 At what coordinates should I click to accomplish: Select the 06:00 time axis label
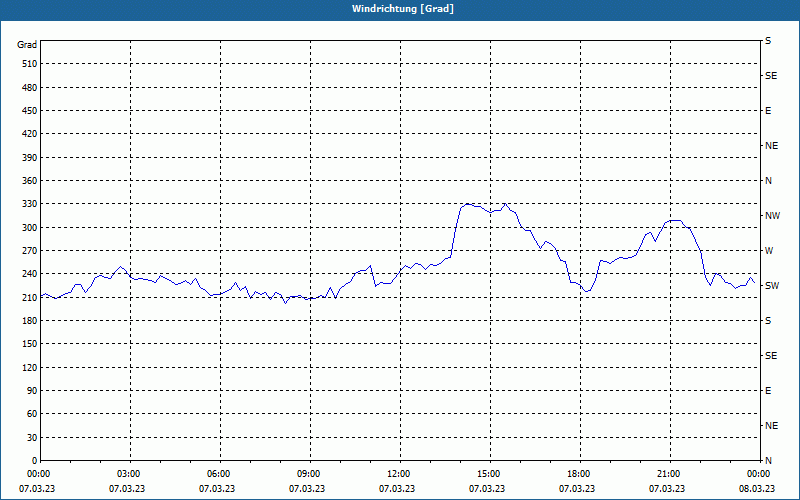point(218,474)
